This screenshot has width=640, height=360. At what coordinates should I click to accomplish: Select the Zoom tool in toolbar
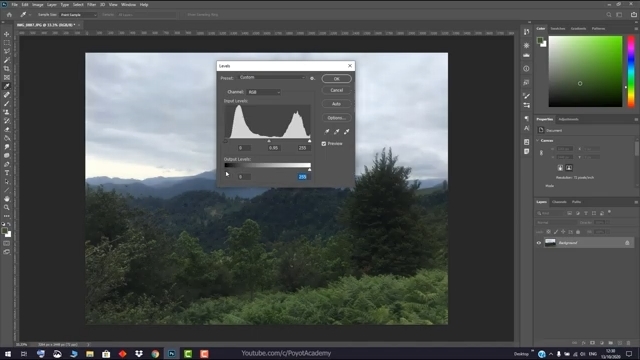[7, 207]
